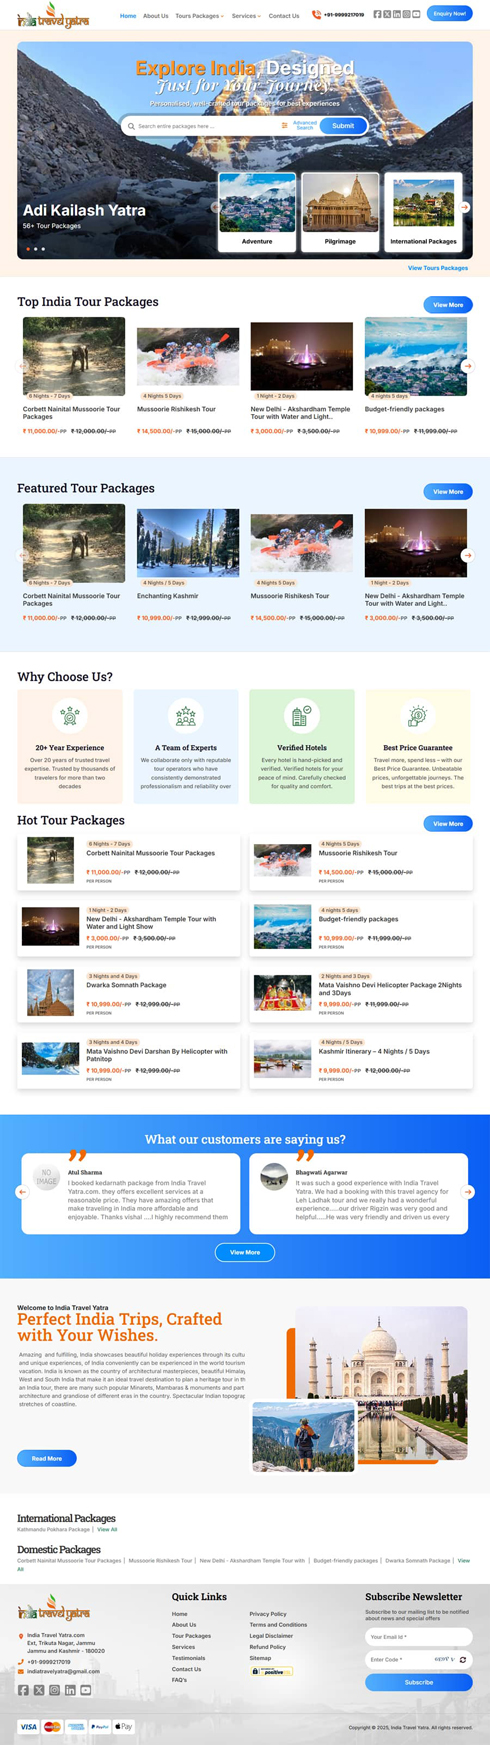Expand the Tours Packages dropdown menu
Screen dimensions: 490x1745
199,16
